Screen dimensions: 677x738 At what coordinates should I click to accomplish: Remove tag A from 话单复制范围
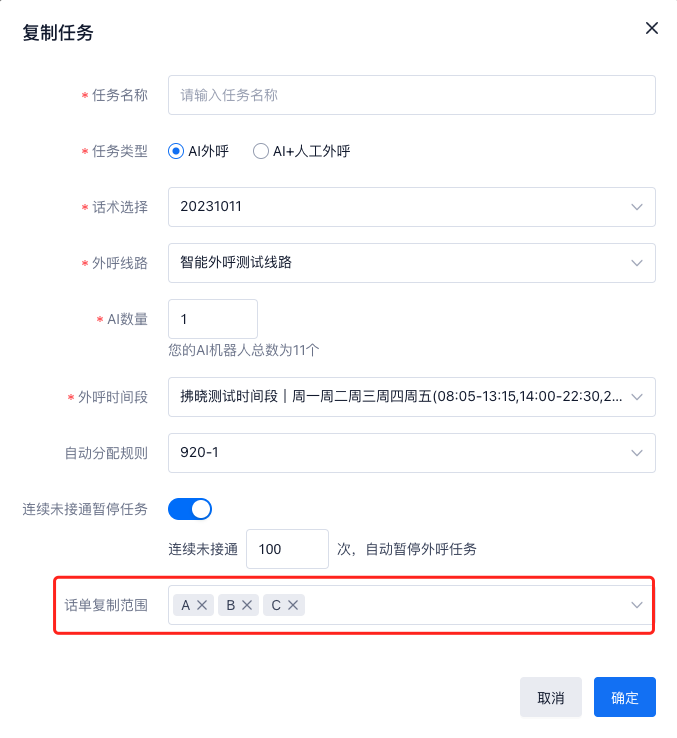click(202, 605)
